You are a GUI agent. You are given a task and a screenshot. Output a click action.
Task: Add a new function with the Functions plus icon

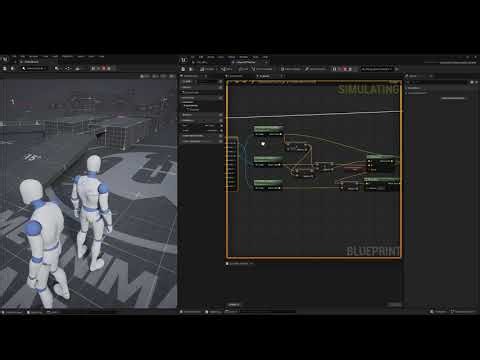click(220, 98)
